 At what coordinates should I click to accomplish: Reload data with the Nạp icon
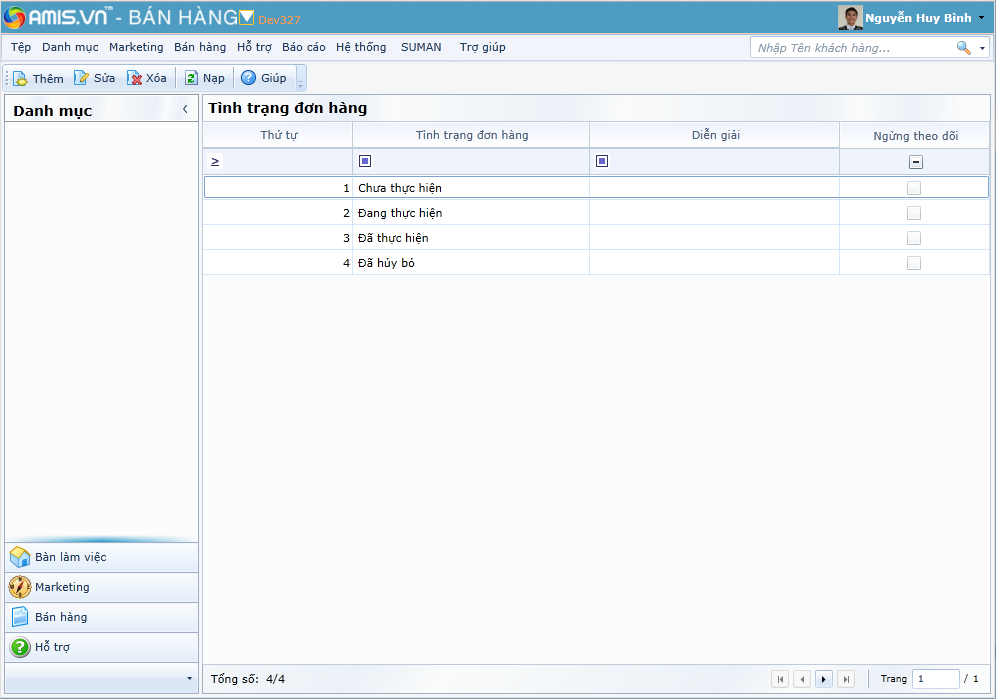(191, 78)
